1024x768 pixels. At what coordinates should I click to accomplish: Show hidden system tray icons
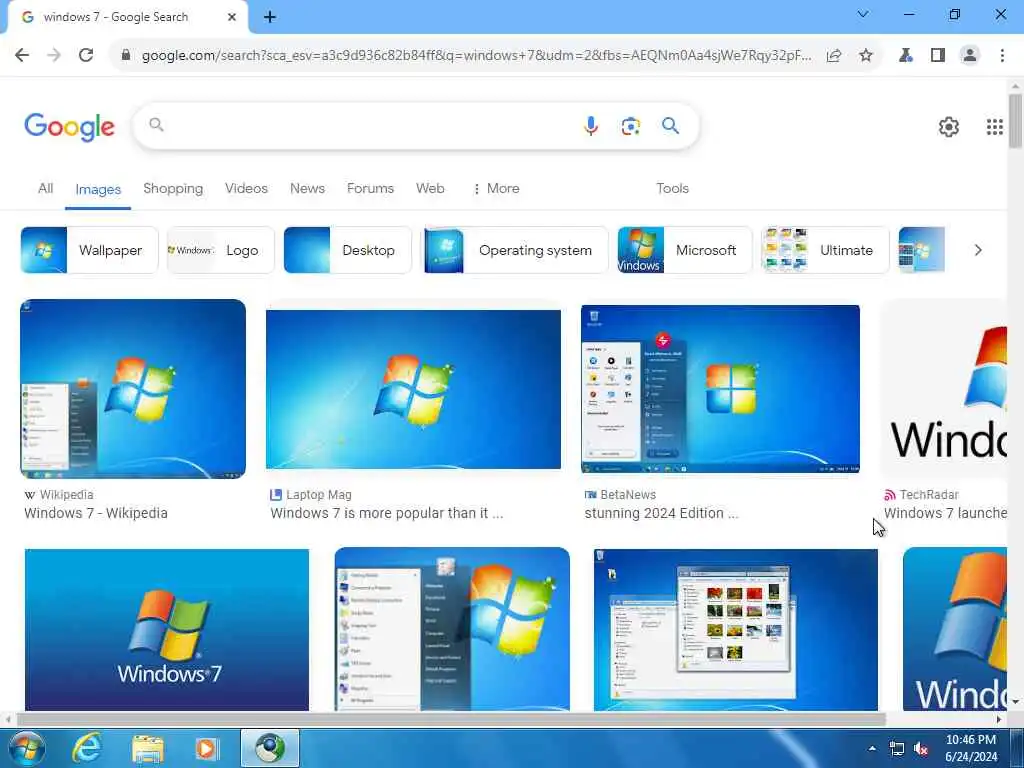point(872,748)
